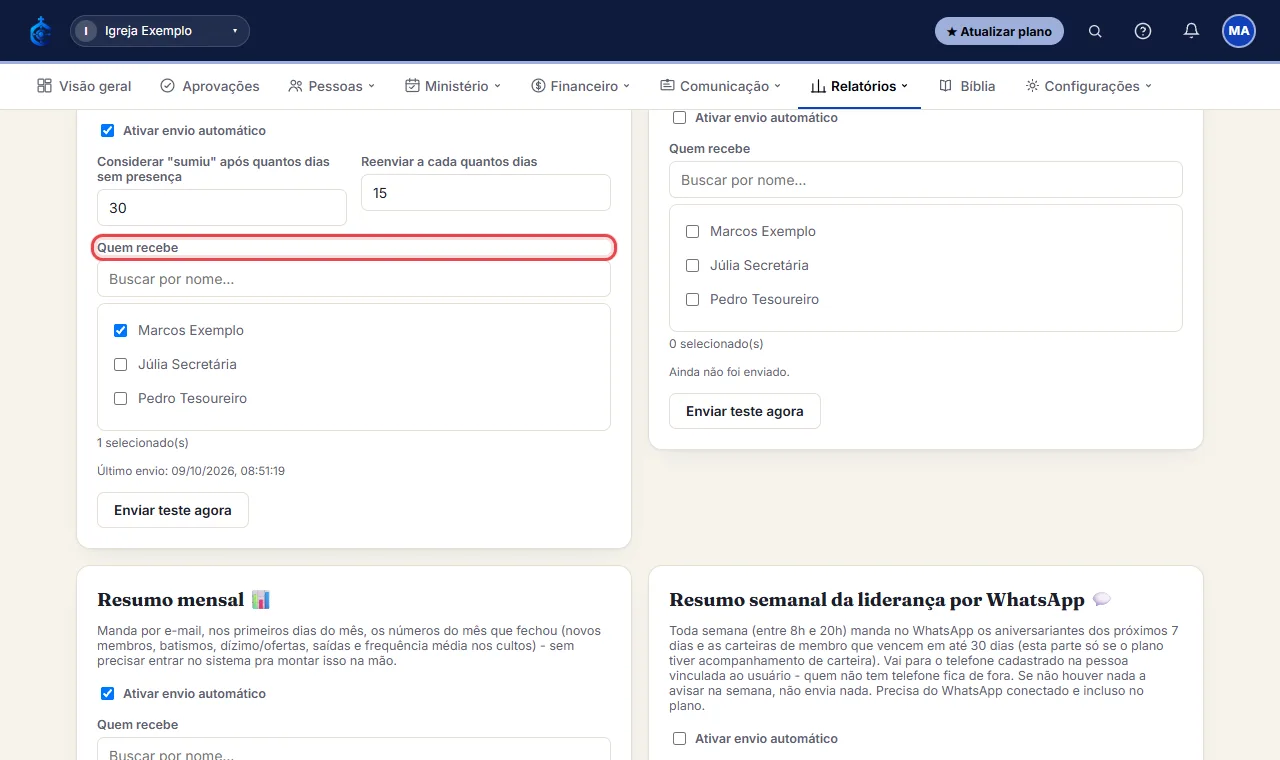Check Júlia Secretária in the 1 selecionado(s) list
Viewport: 1280px width, 760px height.
pos(121,364)
